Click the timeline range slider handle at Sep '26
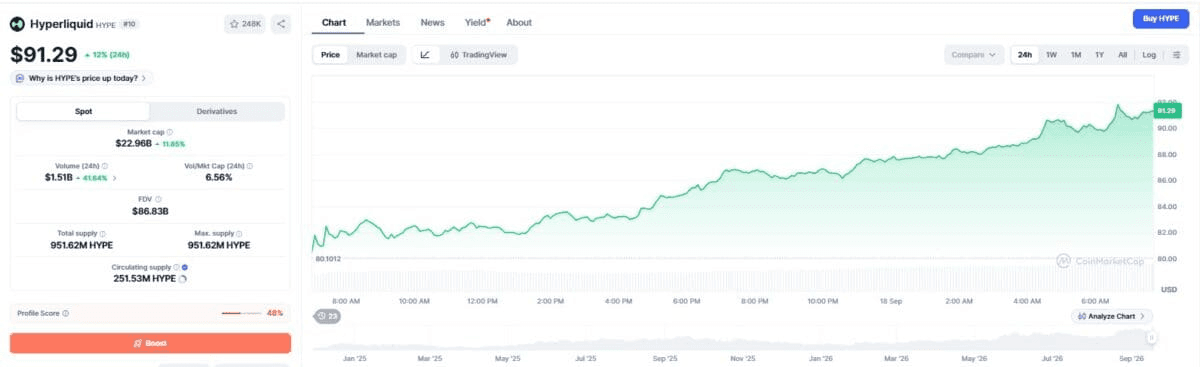Viewport: 1200px width, 367px height. [1152, 339]
